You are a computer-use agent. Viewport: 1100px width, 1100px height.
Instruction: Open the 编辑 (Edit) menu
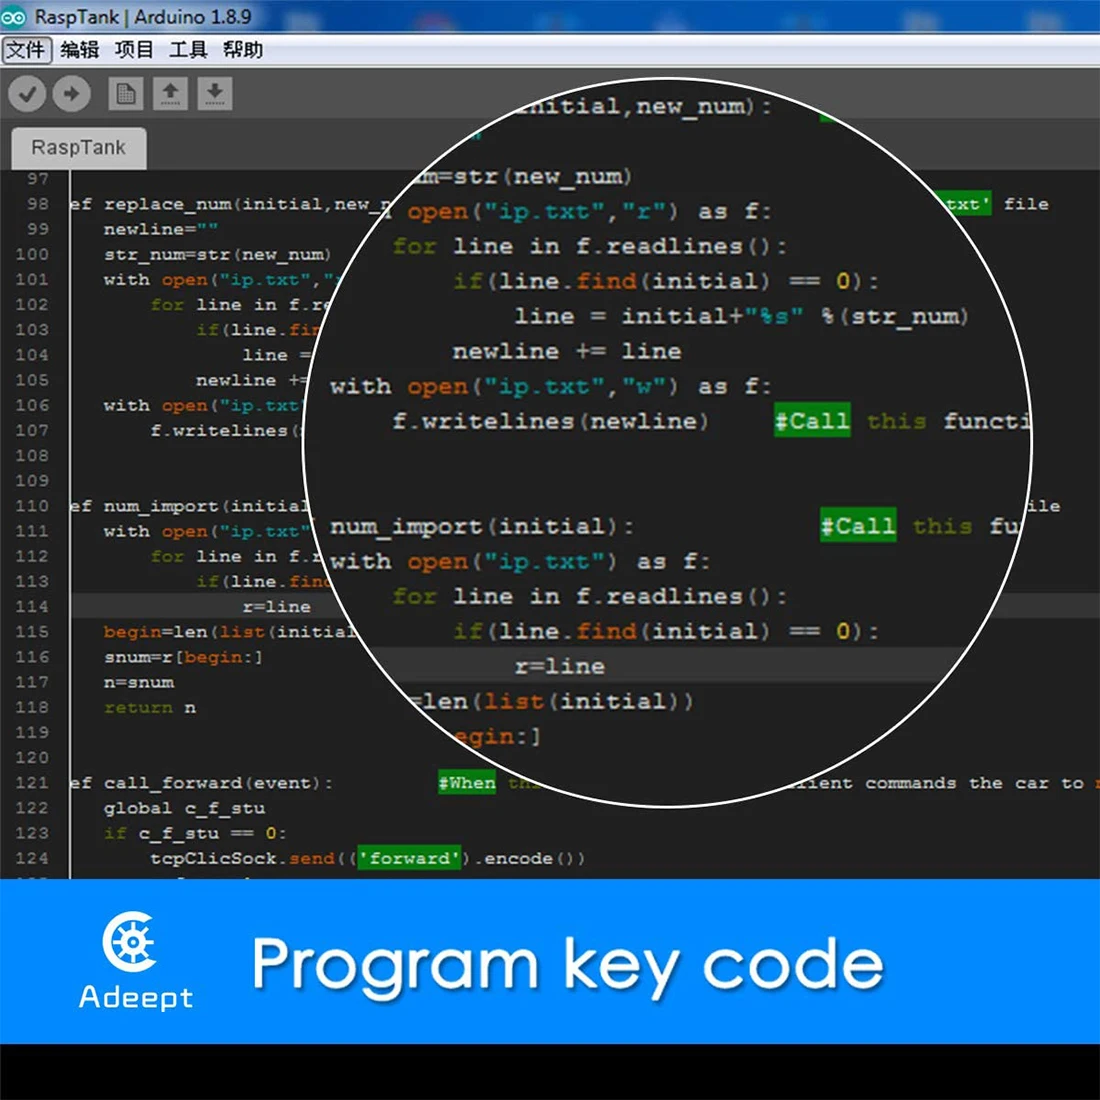(x=79, y=50)
